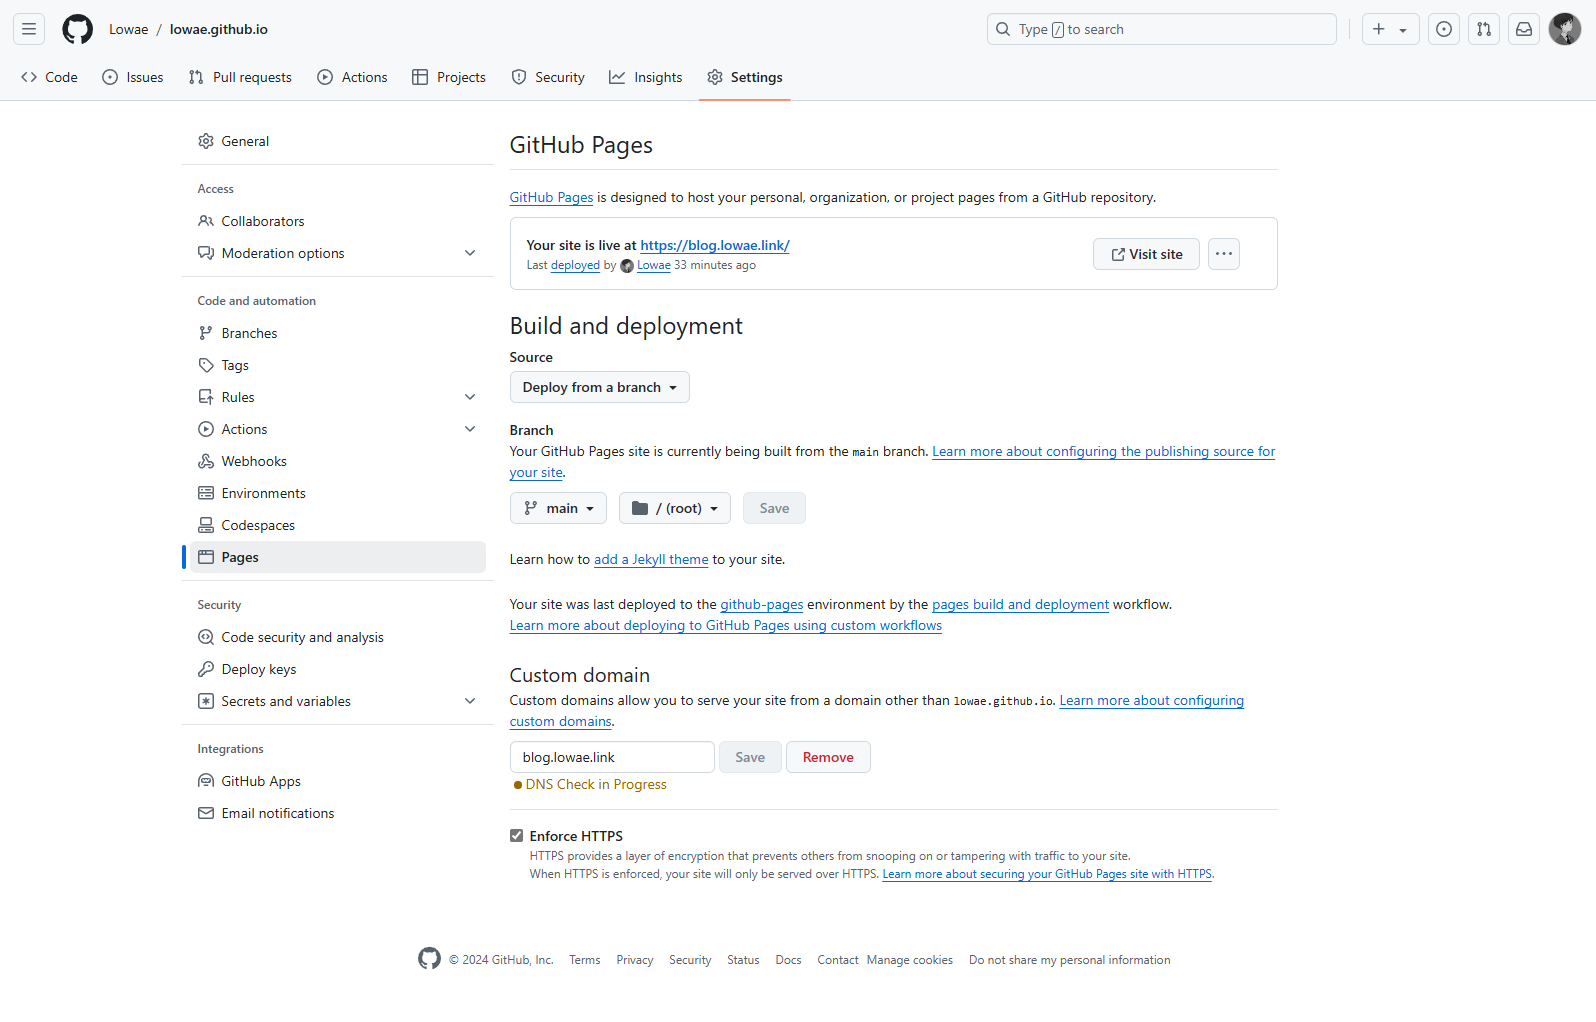
Task: Open the add a Jekyll theme link
Action: 651,559
